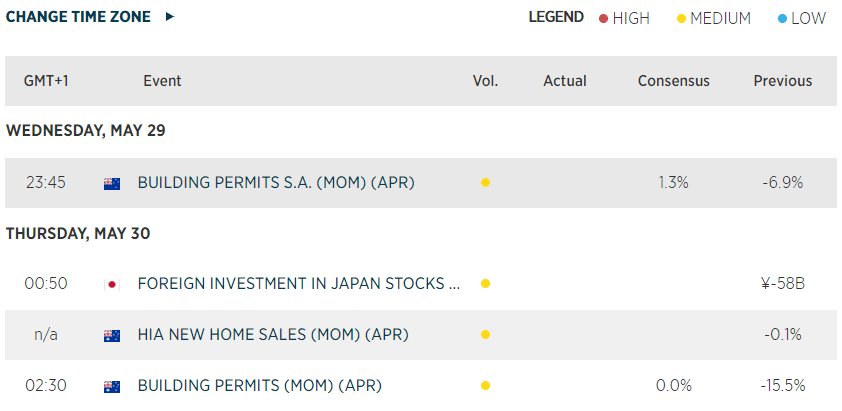Click the New Zealand flag beside Building Permits S.A.

click(112, 184)
